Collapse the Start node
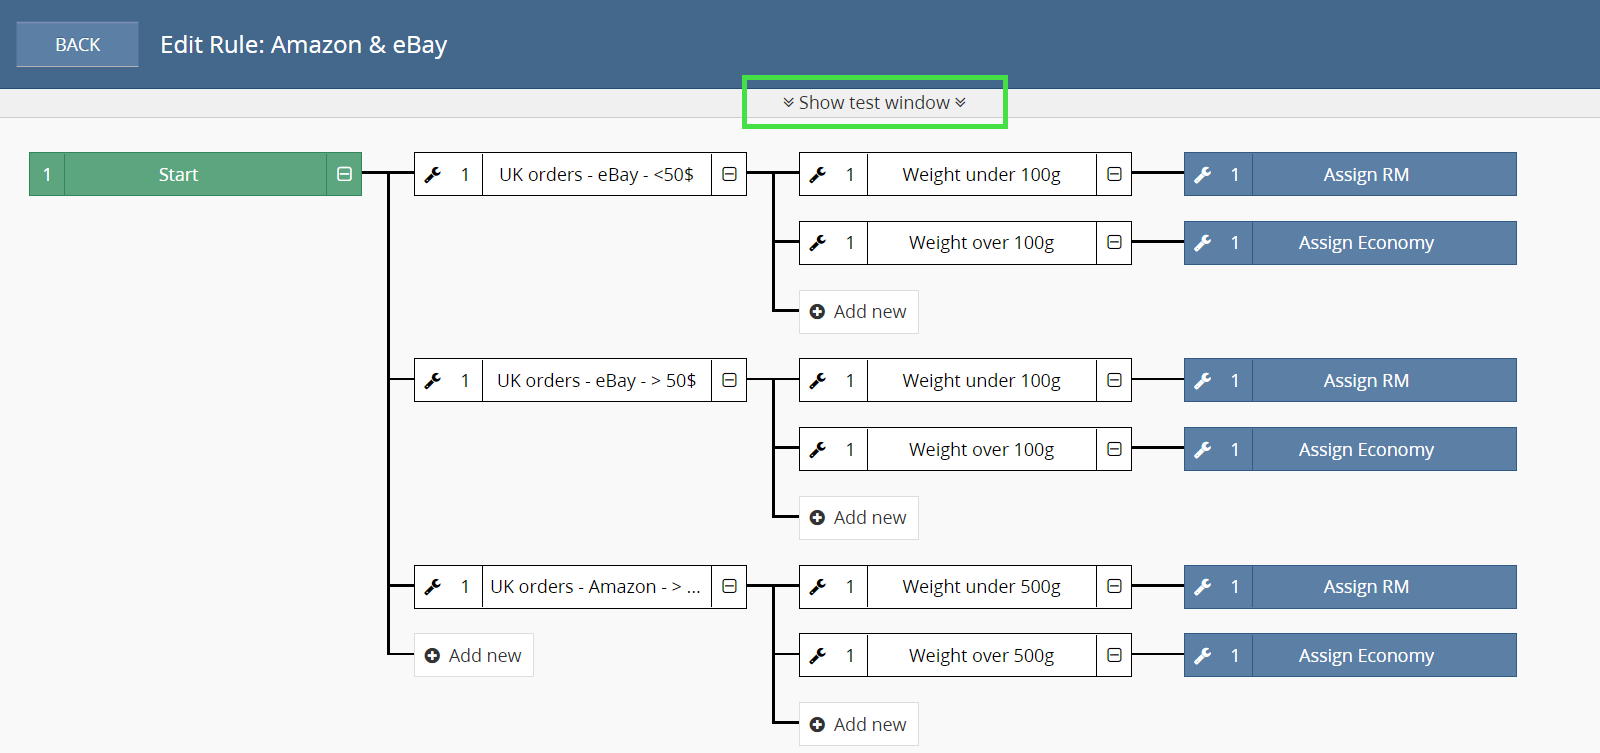 pos(344,174)
